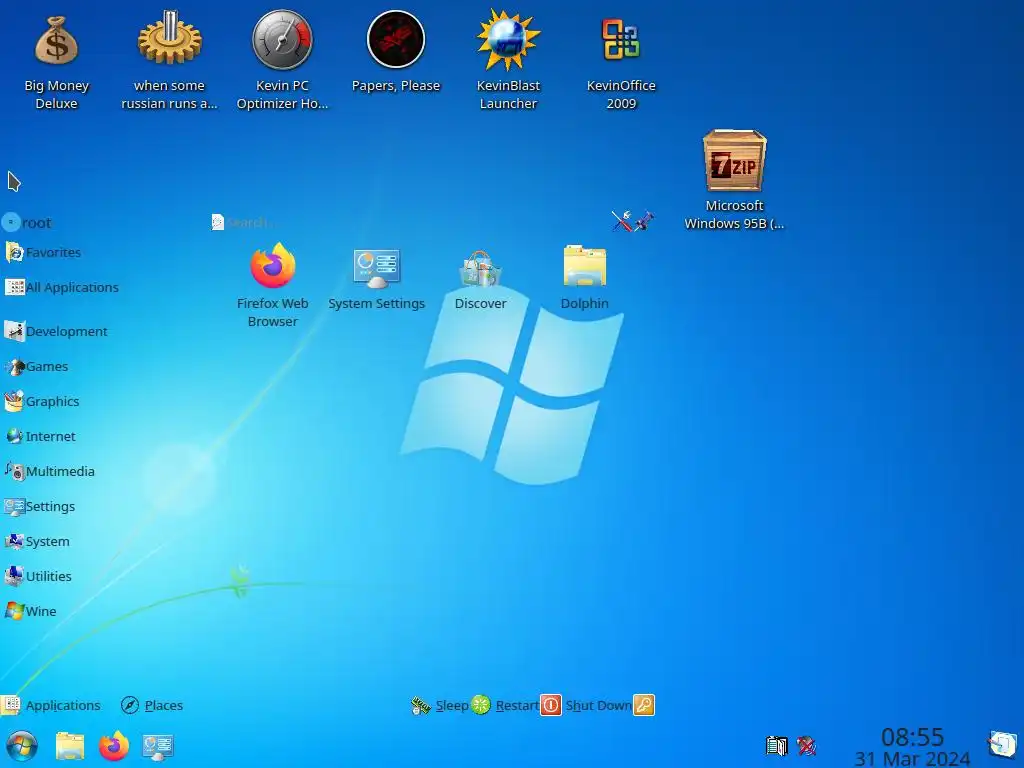Pin the launcher open with pushpin icon
1024x768 pixels.
click(x=644, y=221)
